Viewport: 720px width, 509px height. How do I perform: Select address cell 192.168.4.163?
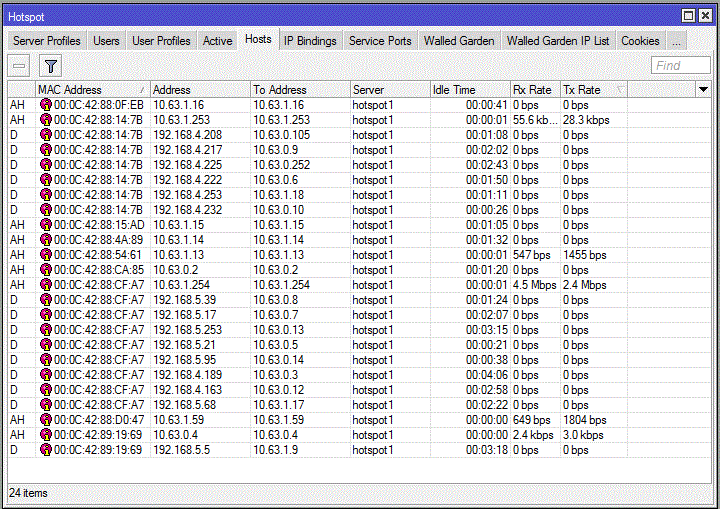pyautogui.click(x=187, y=390)
